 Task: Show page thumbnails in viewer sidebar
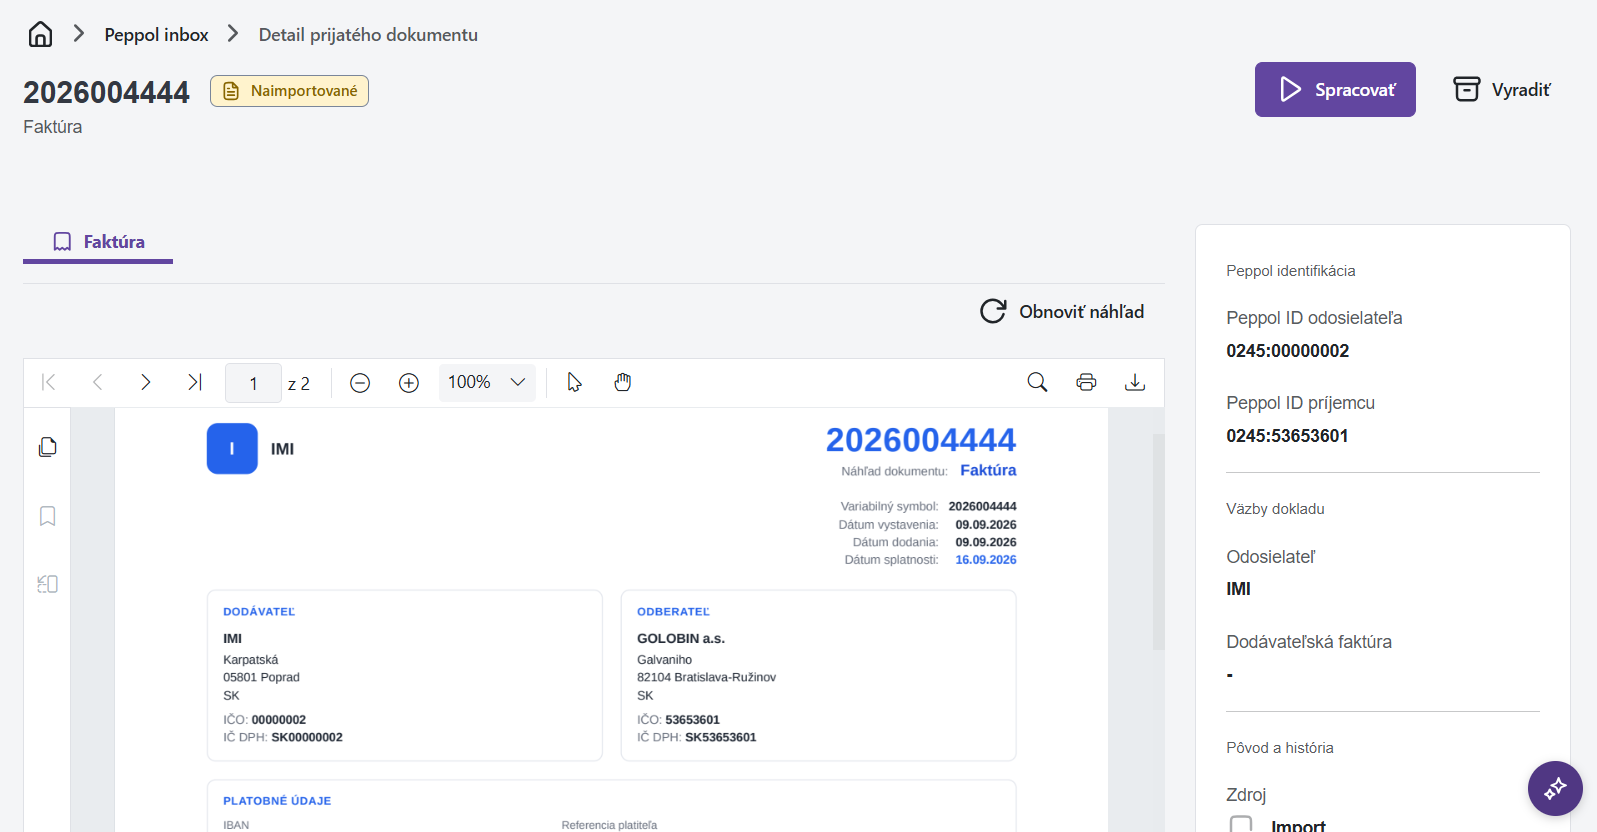47,447
